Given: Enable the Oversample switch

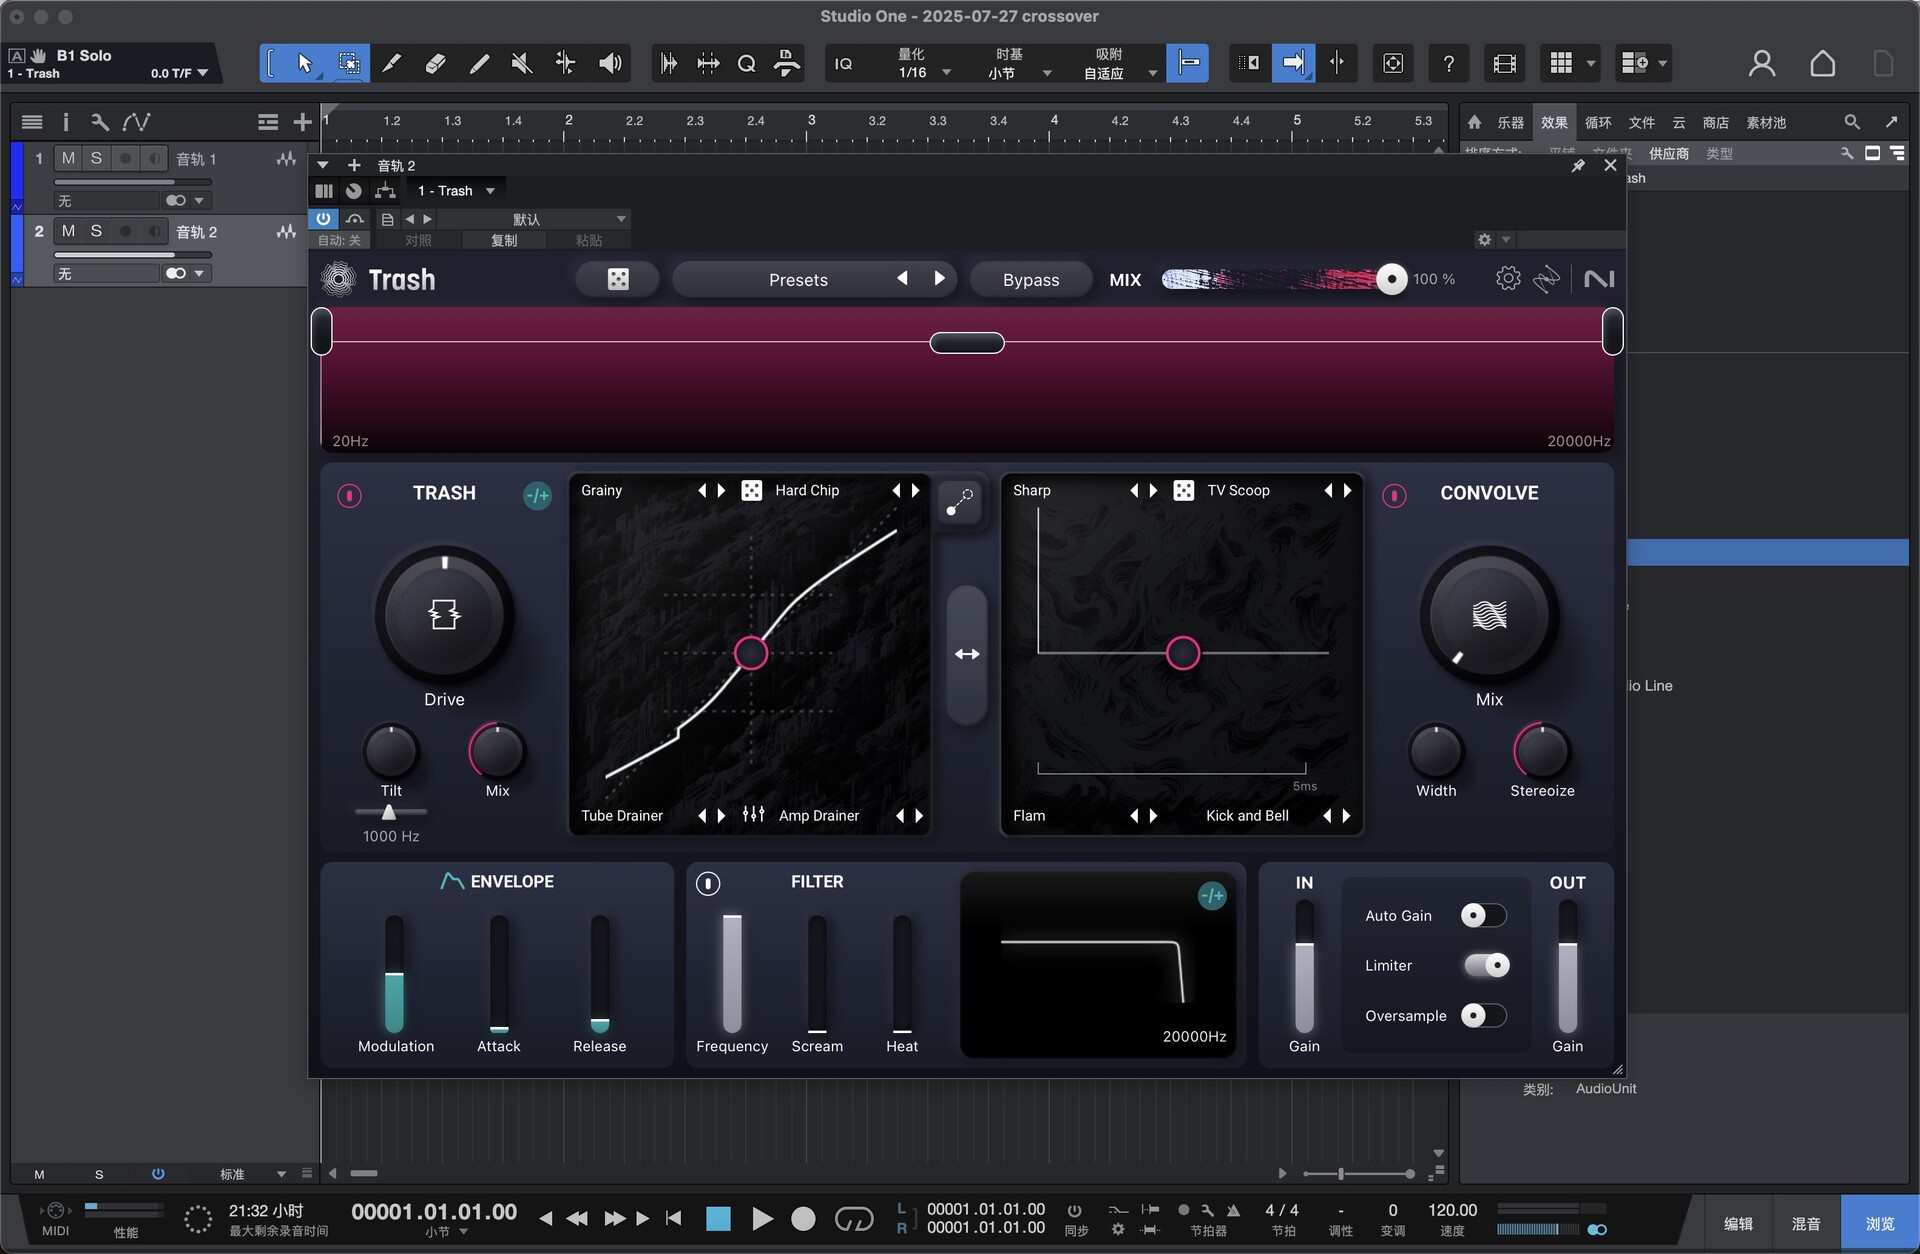Looking at the screenshot, I should 1483,1015.
